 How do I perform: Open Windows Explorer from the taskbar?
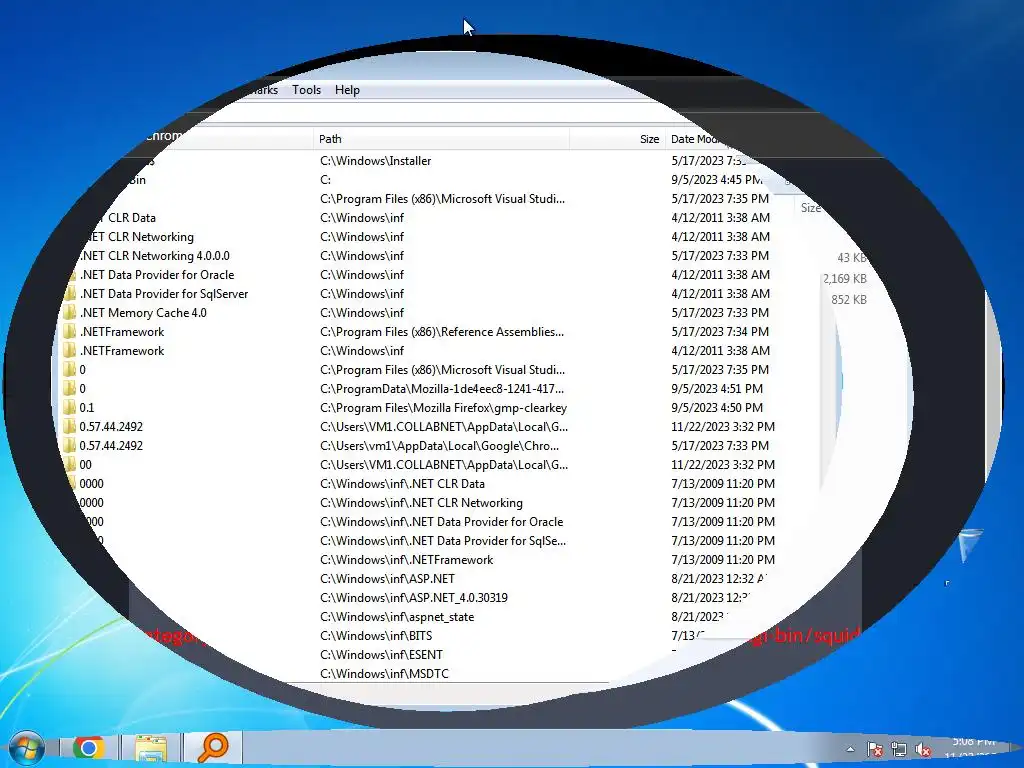[x=151, y=748]
